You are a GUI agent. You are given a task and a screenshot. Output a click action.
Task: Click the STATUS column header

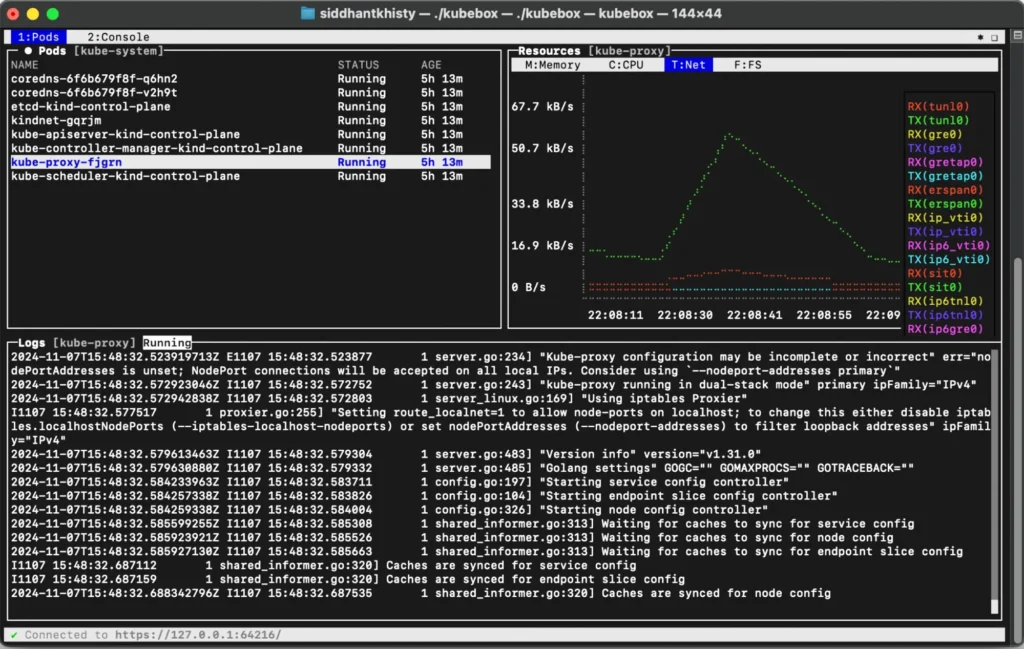[x=358, y=65]
